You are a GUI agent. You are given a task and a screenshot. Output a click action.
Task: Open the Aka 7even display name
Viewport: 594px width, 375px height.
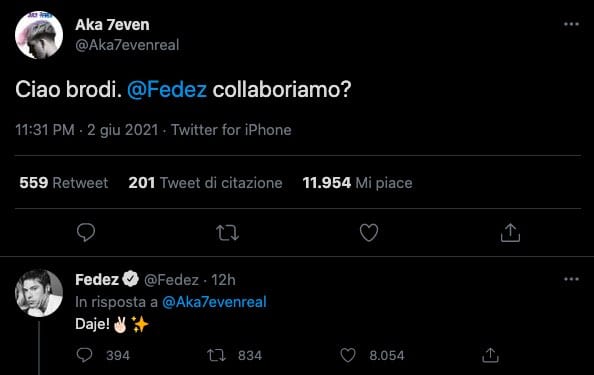(x=112, y=25)
